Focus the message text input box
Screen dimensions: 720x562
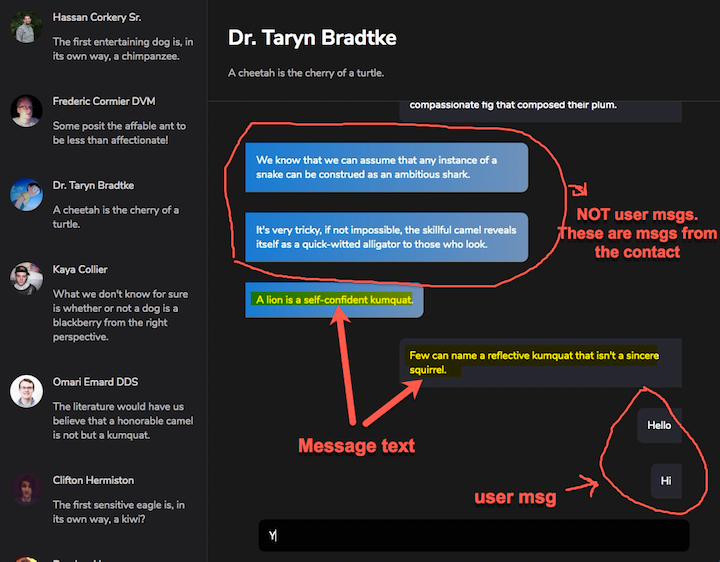(473, 536)
